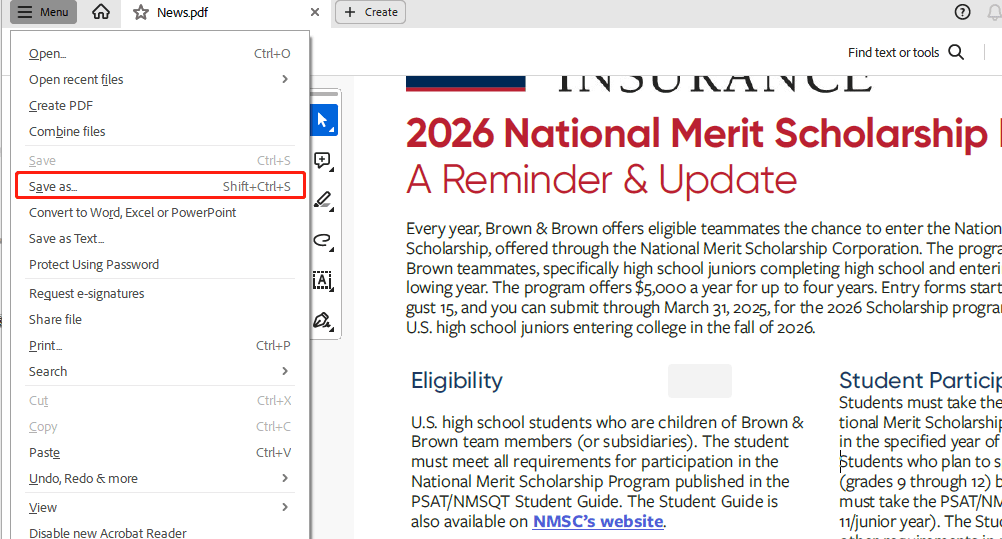Choose Save as... menu item
The width and height of the screenshot is (1002, 539).
(x=159, y=186)
